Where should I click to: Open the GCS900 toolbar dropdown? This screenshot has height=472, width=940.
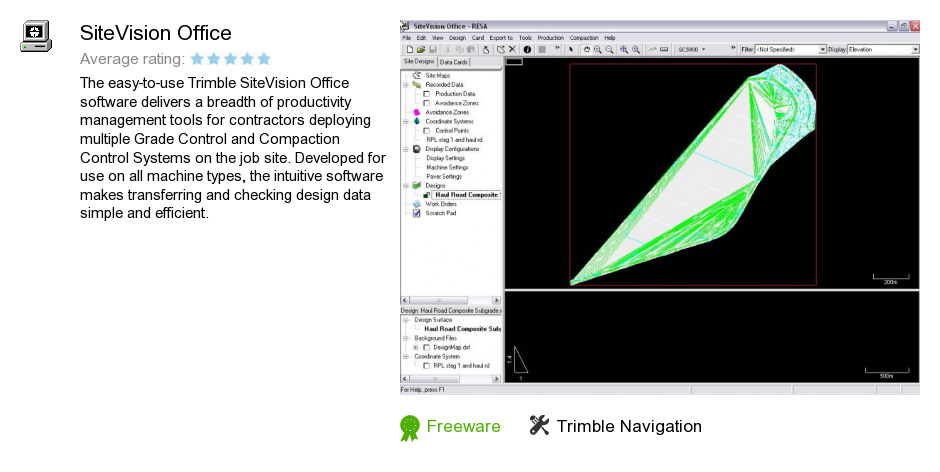click(703, 50)
